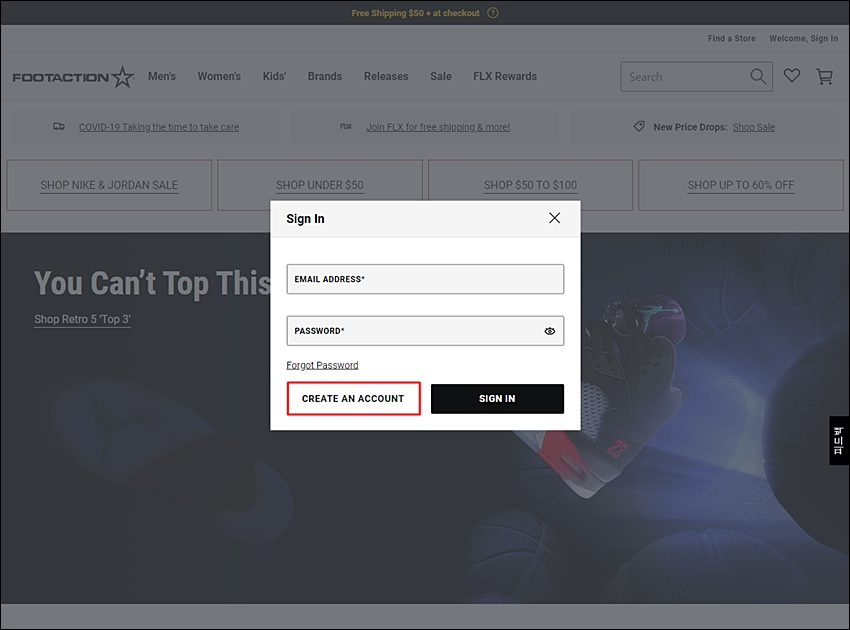850x630 pixels.
Task: Open the Shop Sale link
Action: pyautogui.click(x=754, y=127)
